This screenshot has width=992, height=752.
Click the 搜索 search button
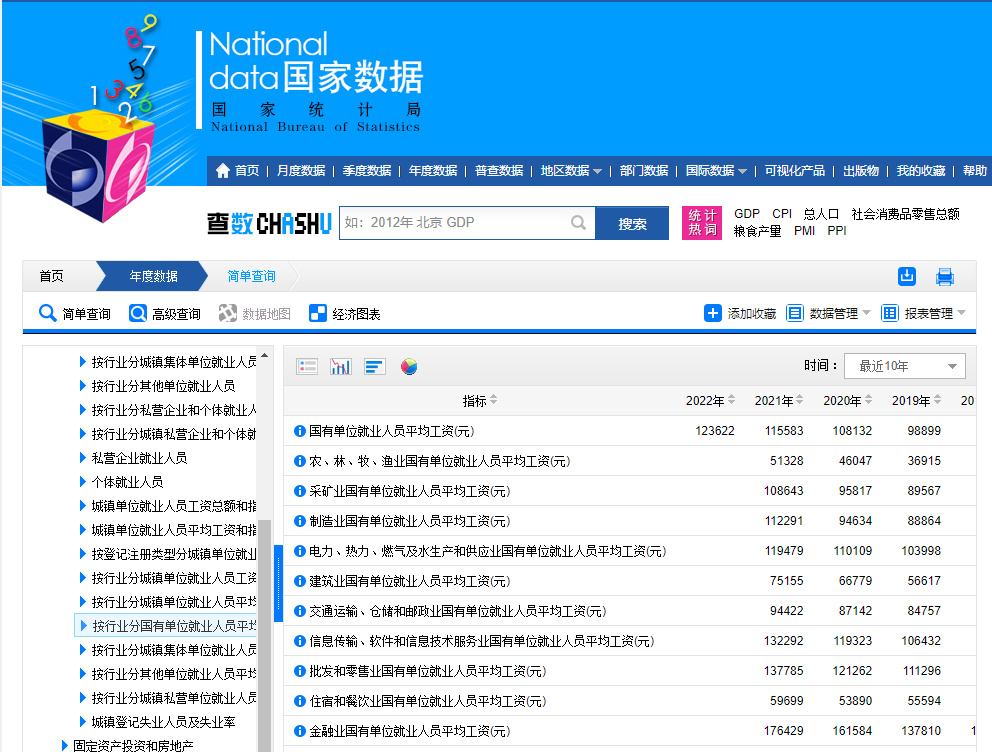tap(632, 223)
